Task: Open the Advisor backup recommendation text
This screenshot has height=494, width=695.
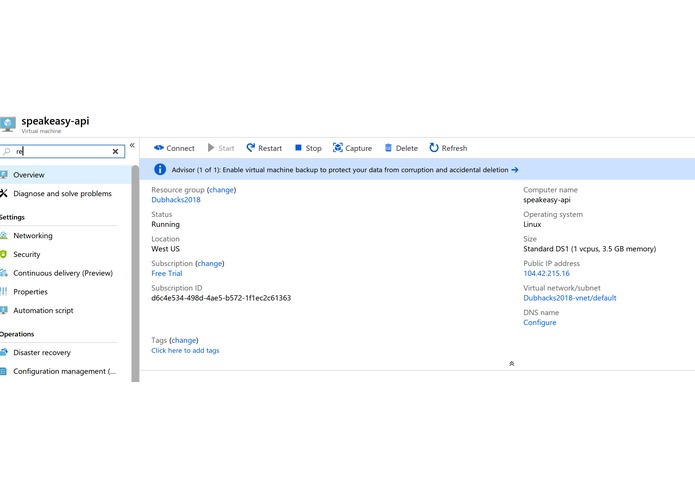Action: pyautogui.click(x=340, y=170)
